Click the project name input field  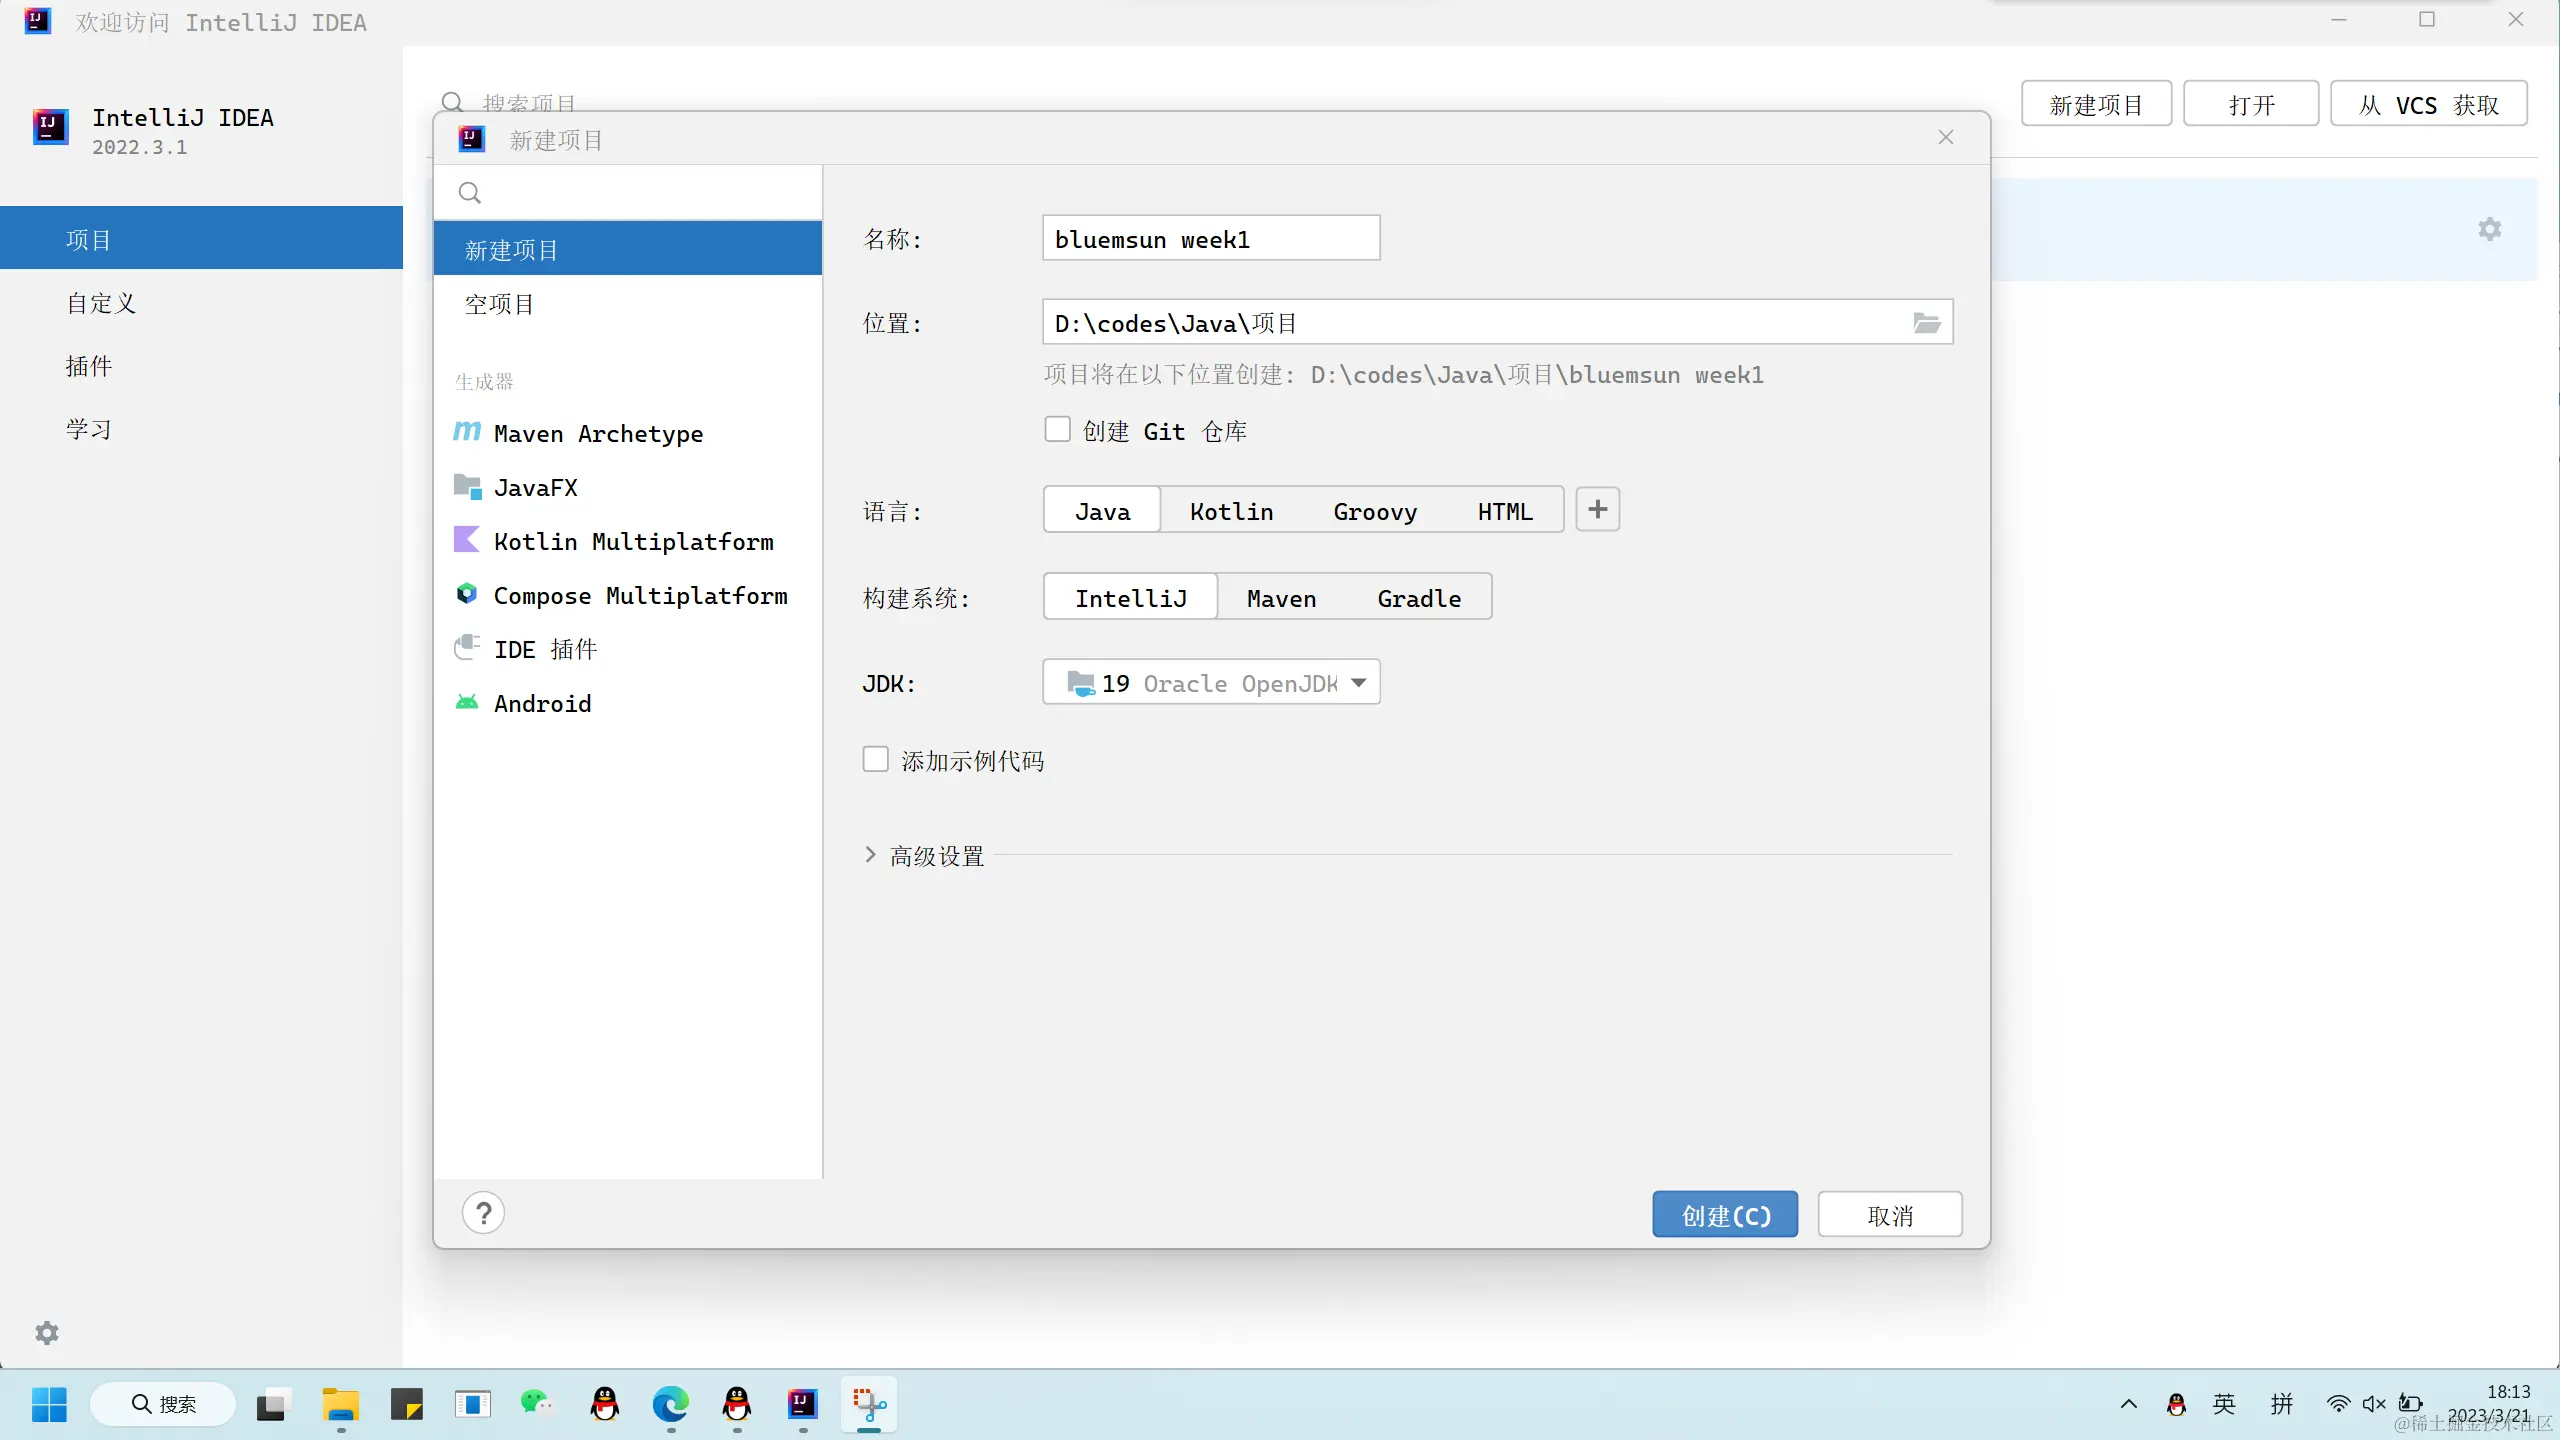pos(1210,239)
